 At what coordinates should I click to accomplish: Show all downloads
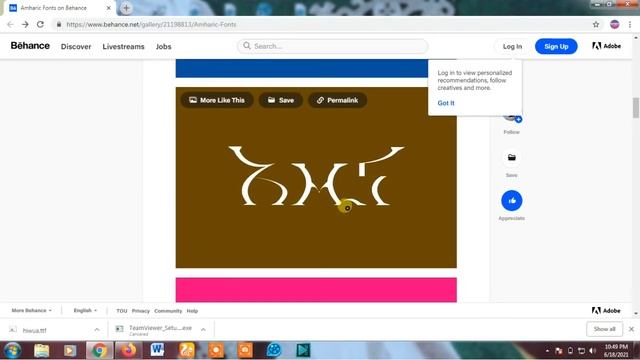tap(604, 329)
